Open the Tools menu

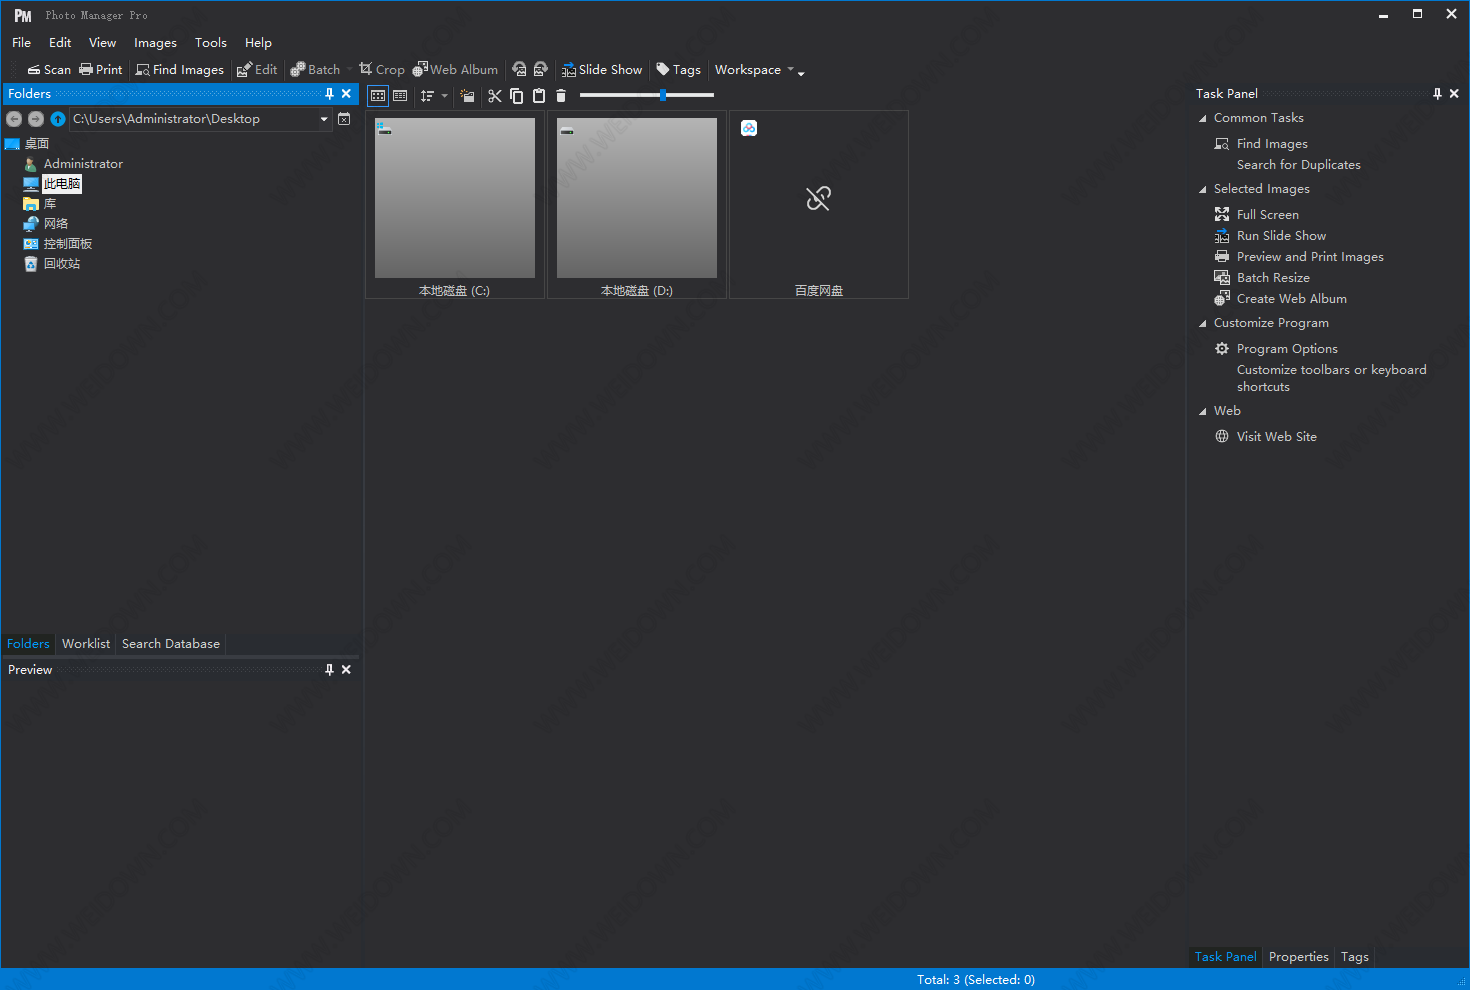(x=211, y=43)
